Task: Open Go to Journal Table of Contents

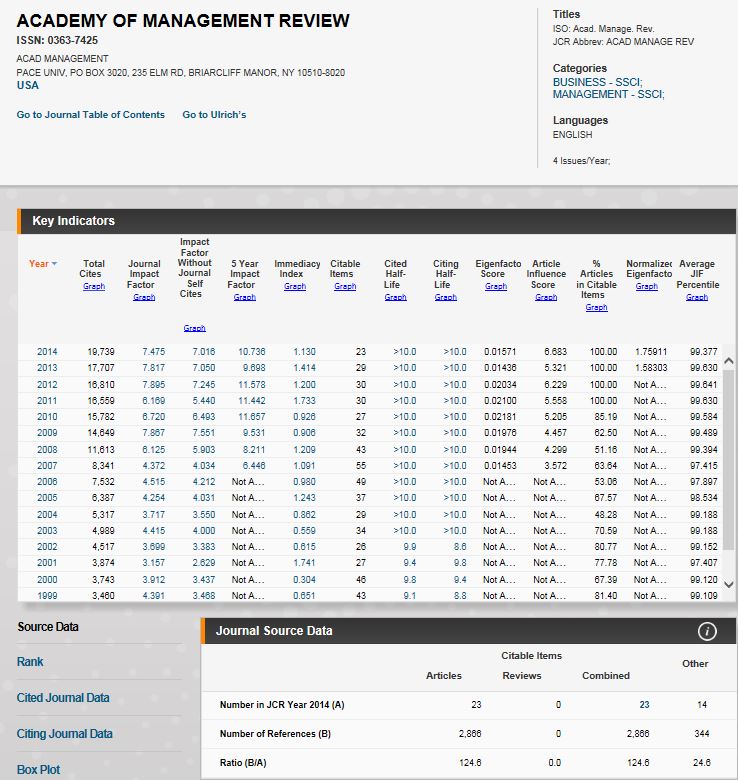Action: click(90, 115)
